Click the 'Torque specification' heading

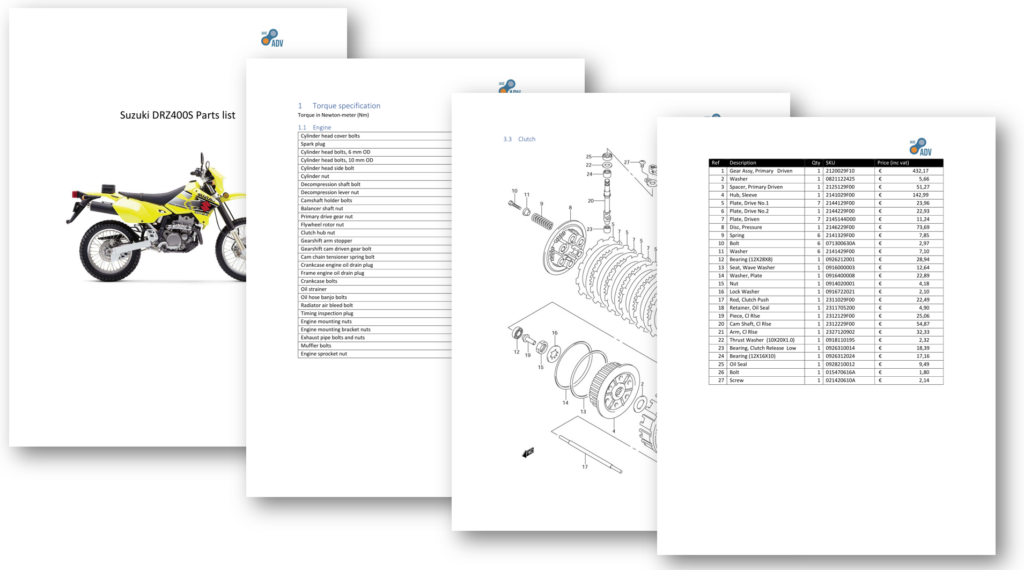346,106
